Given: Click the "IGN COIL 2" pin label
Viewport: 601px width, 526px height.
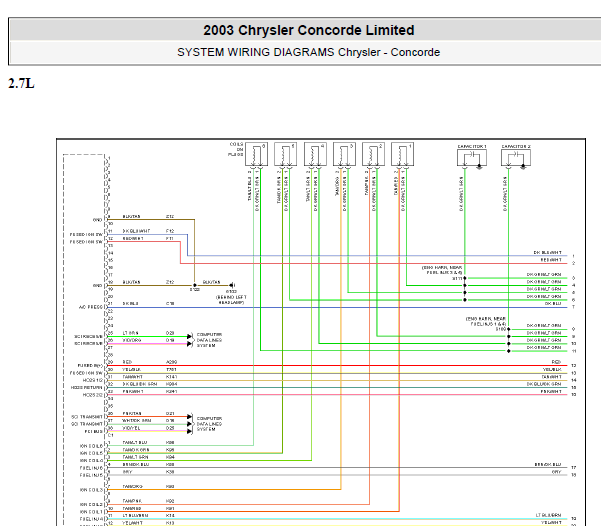Looking at the screenshot, I should click(92, 505).
